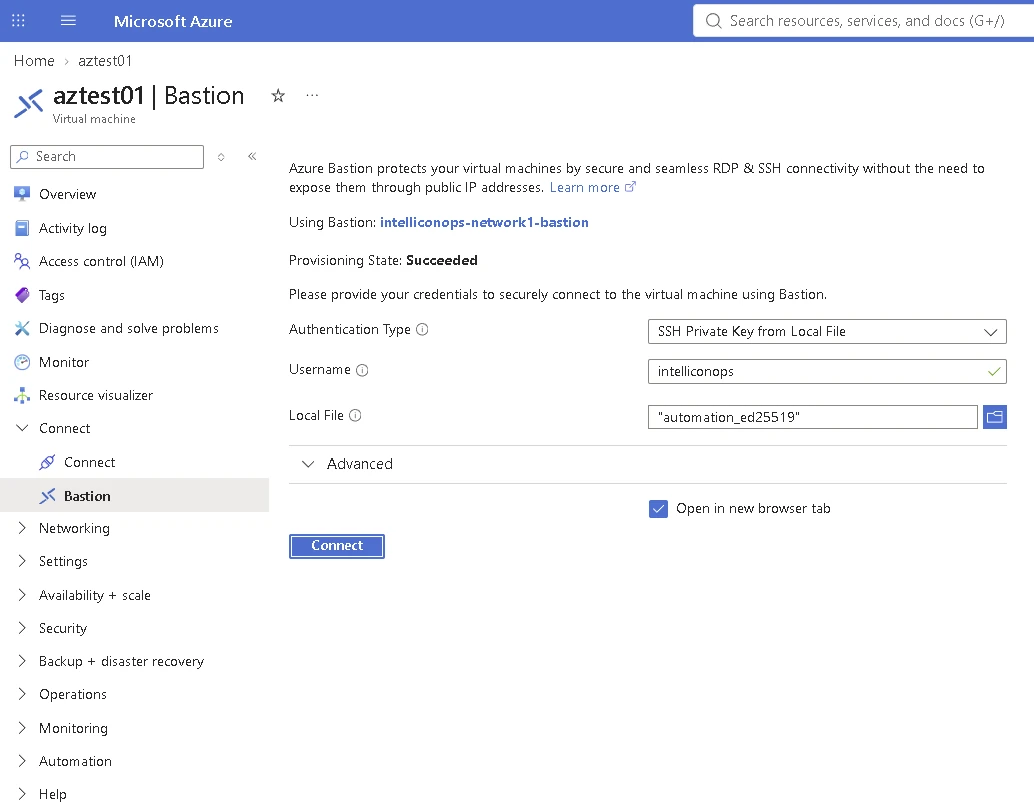Open the more options ellipsis beside title
The image size is (1034, 802).
click(x=313, y=96)
